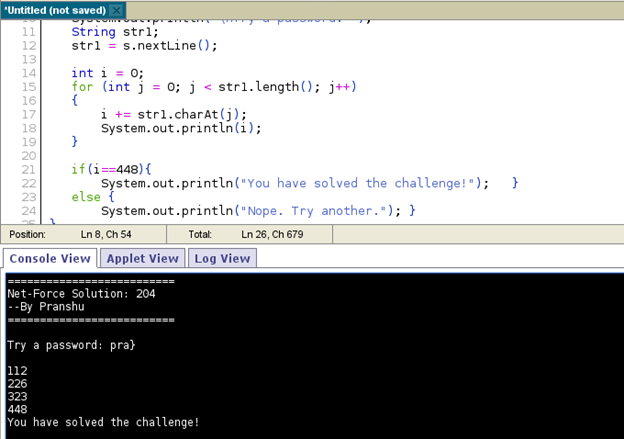Click the "Net-Force Solution: 204" console line
Image resolution: width=624 pixels, height=439 pixels.
81,294
